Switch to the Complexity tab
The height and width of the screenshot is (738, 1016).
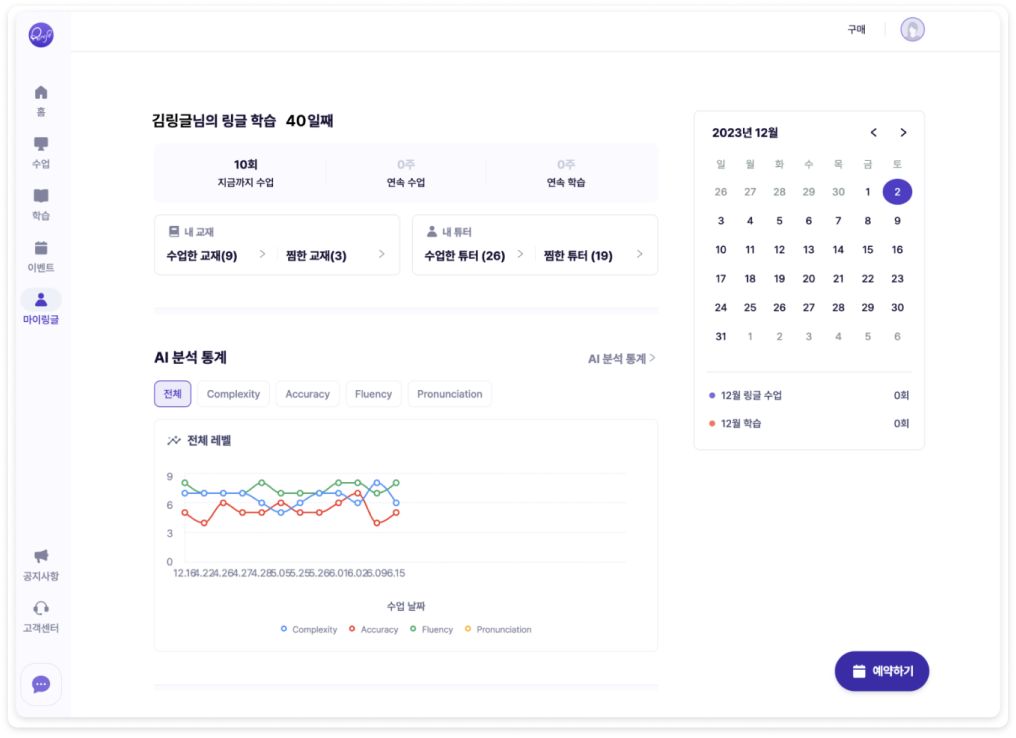click(233, 394)
